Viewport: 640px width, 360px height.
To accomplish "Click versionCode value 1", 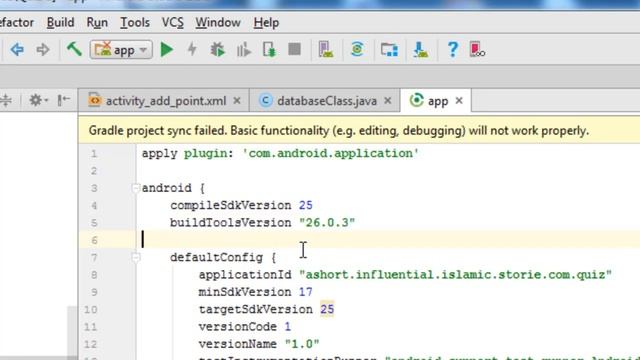I will coord(288,327).
